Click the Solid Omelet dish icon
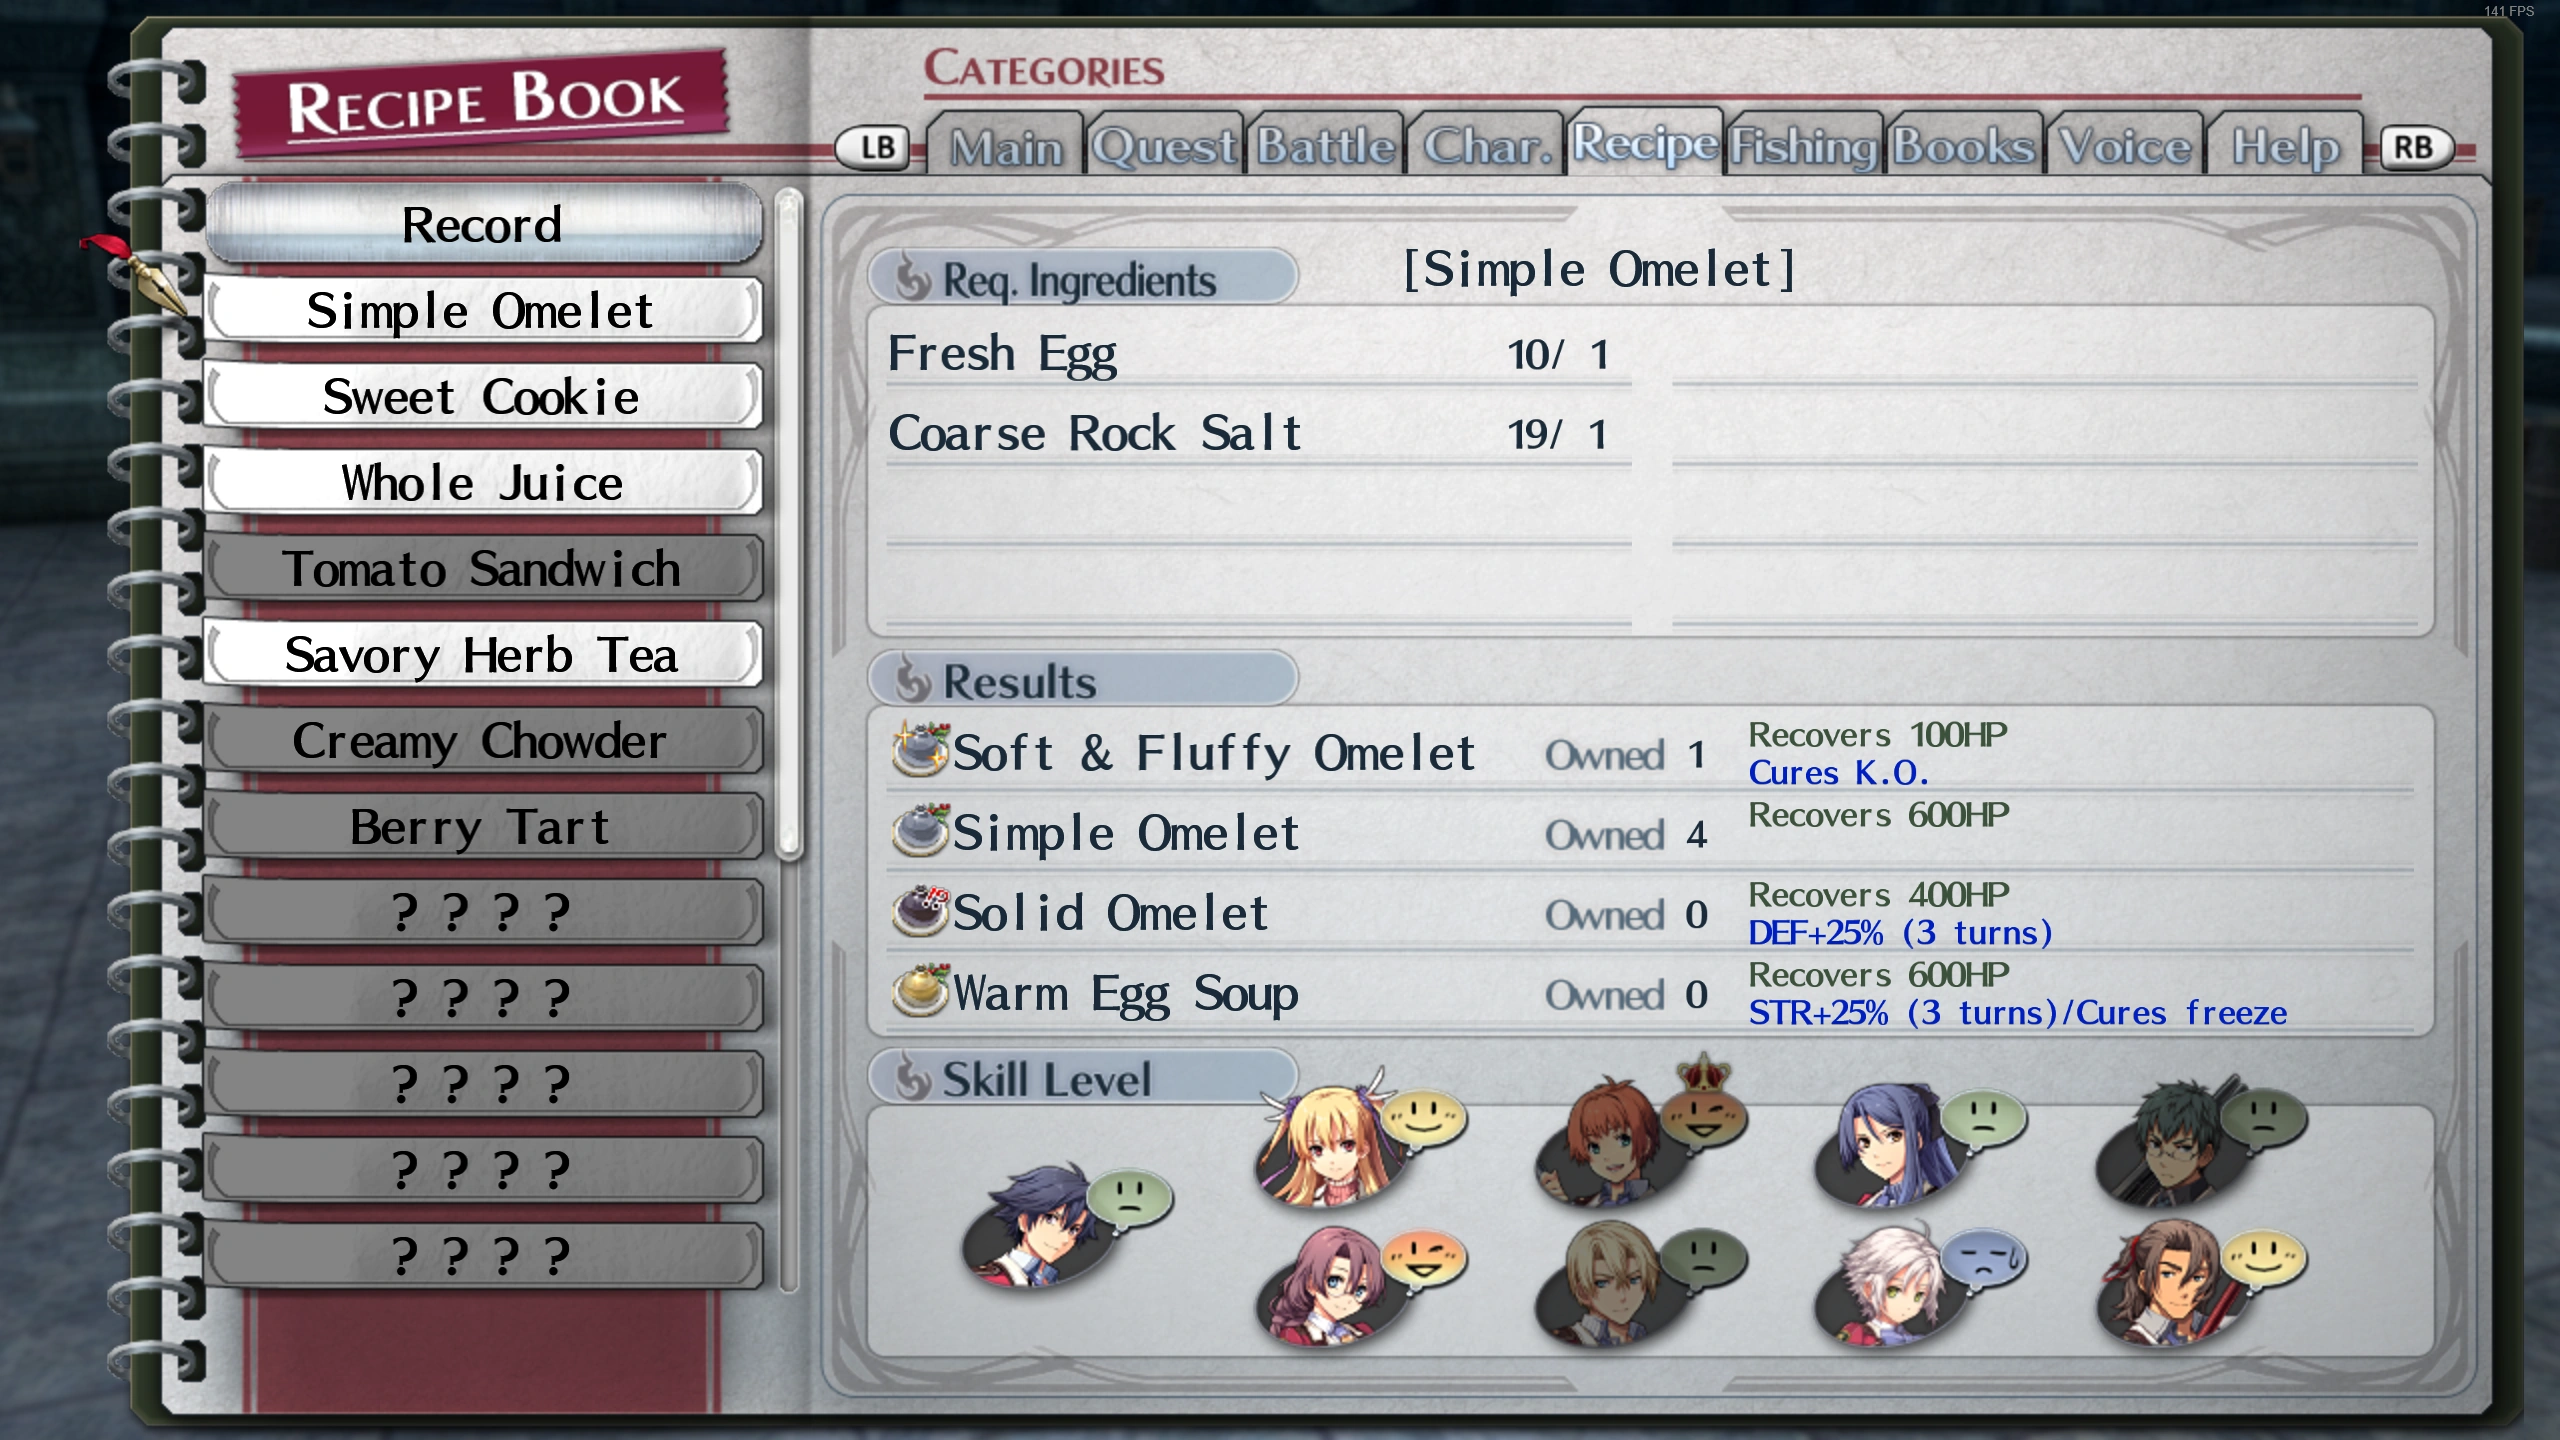The width and height of the screenshot is (2560, 1440). point(920,910)
